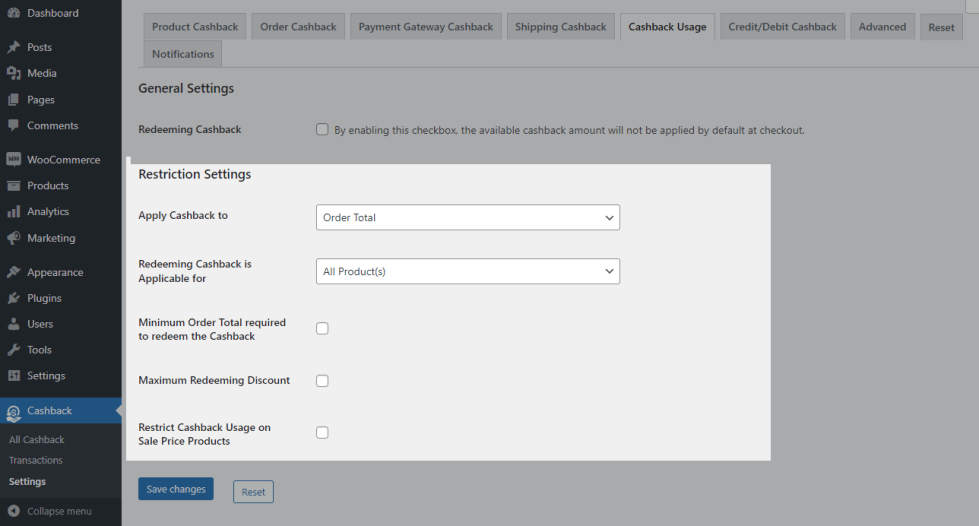This screenshot has width=979, height=526.
Task: Click the Appearance brush icon
Action: (14, 272)
